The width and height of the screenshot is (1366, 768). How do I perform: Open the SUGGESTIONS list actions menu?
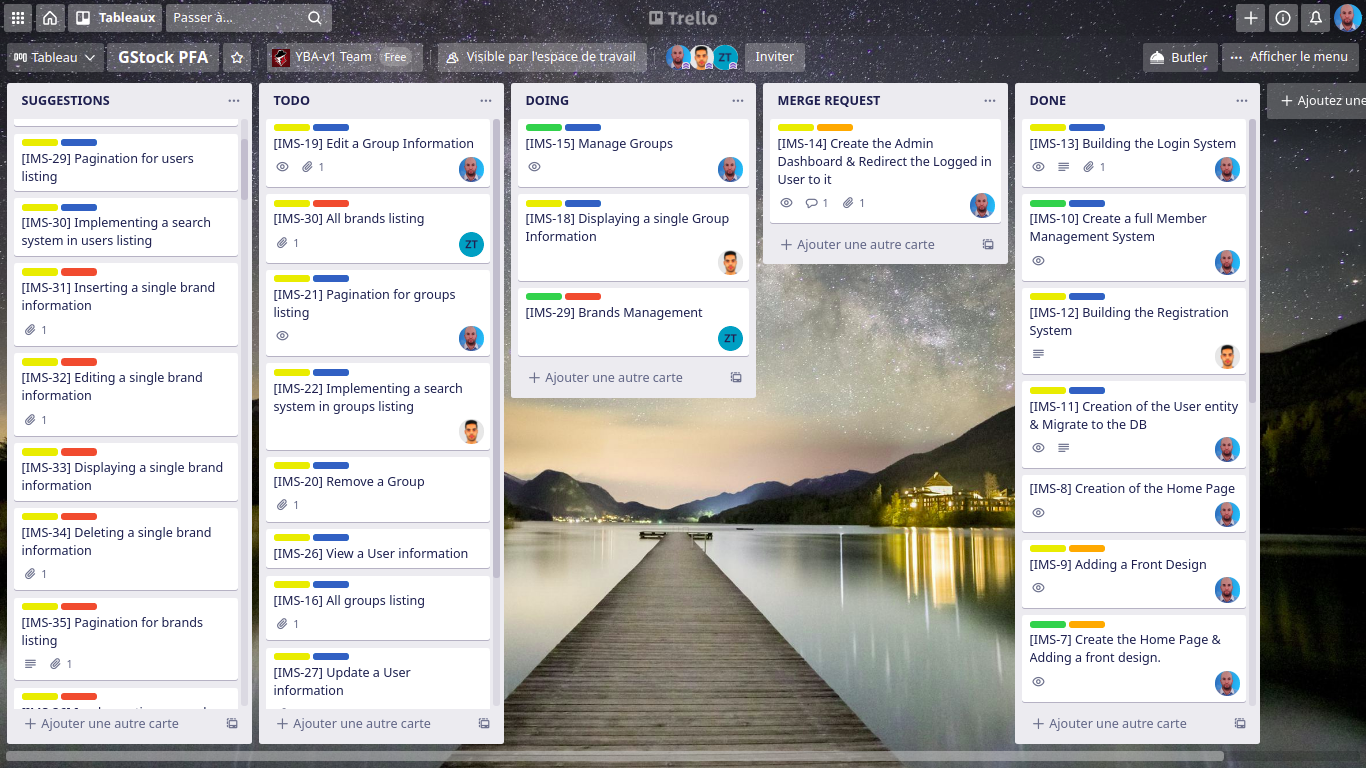point(234,101)
